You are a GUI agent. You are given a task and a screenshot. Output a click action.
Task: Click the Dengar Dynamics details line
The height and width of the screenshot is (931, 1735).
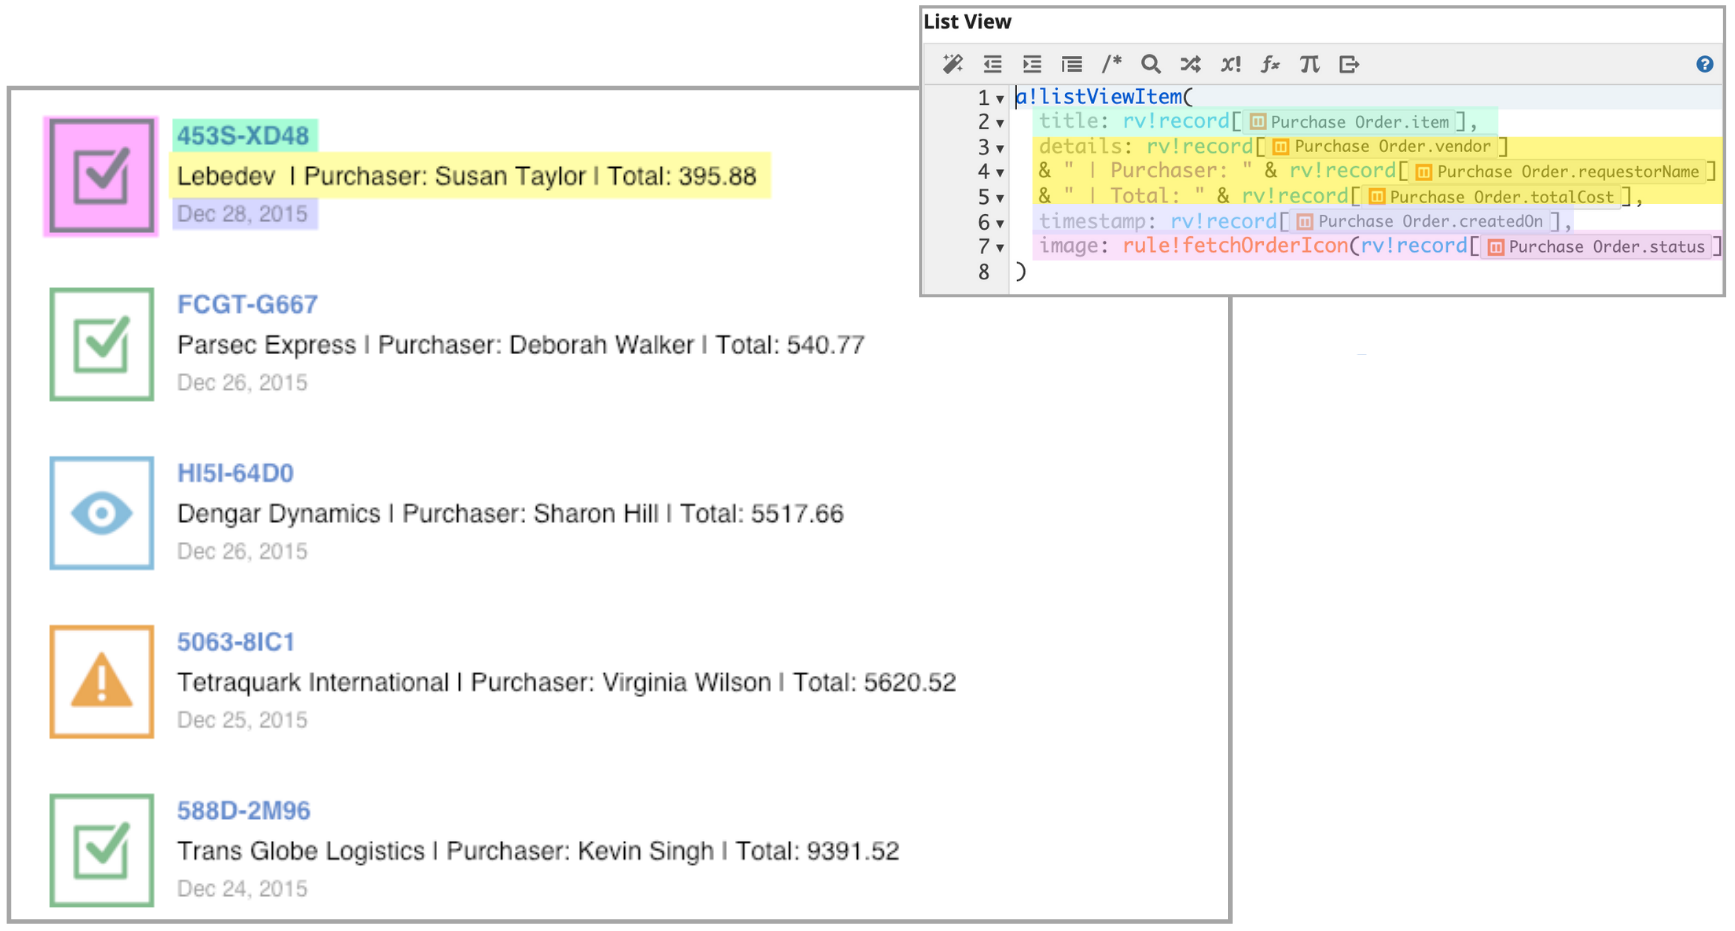click(x=510, y=514)
